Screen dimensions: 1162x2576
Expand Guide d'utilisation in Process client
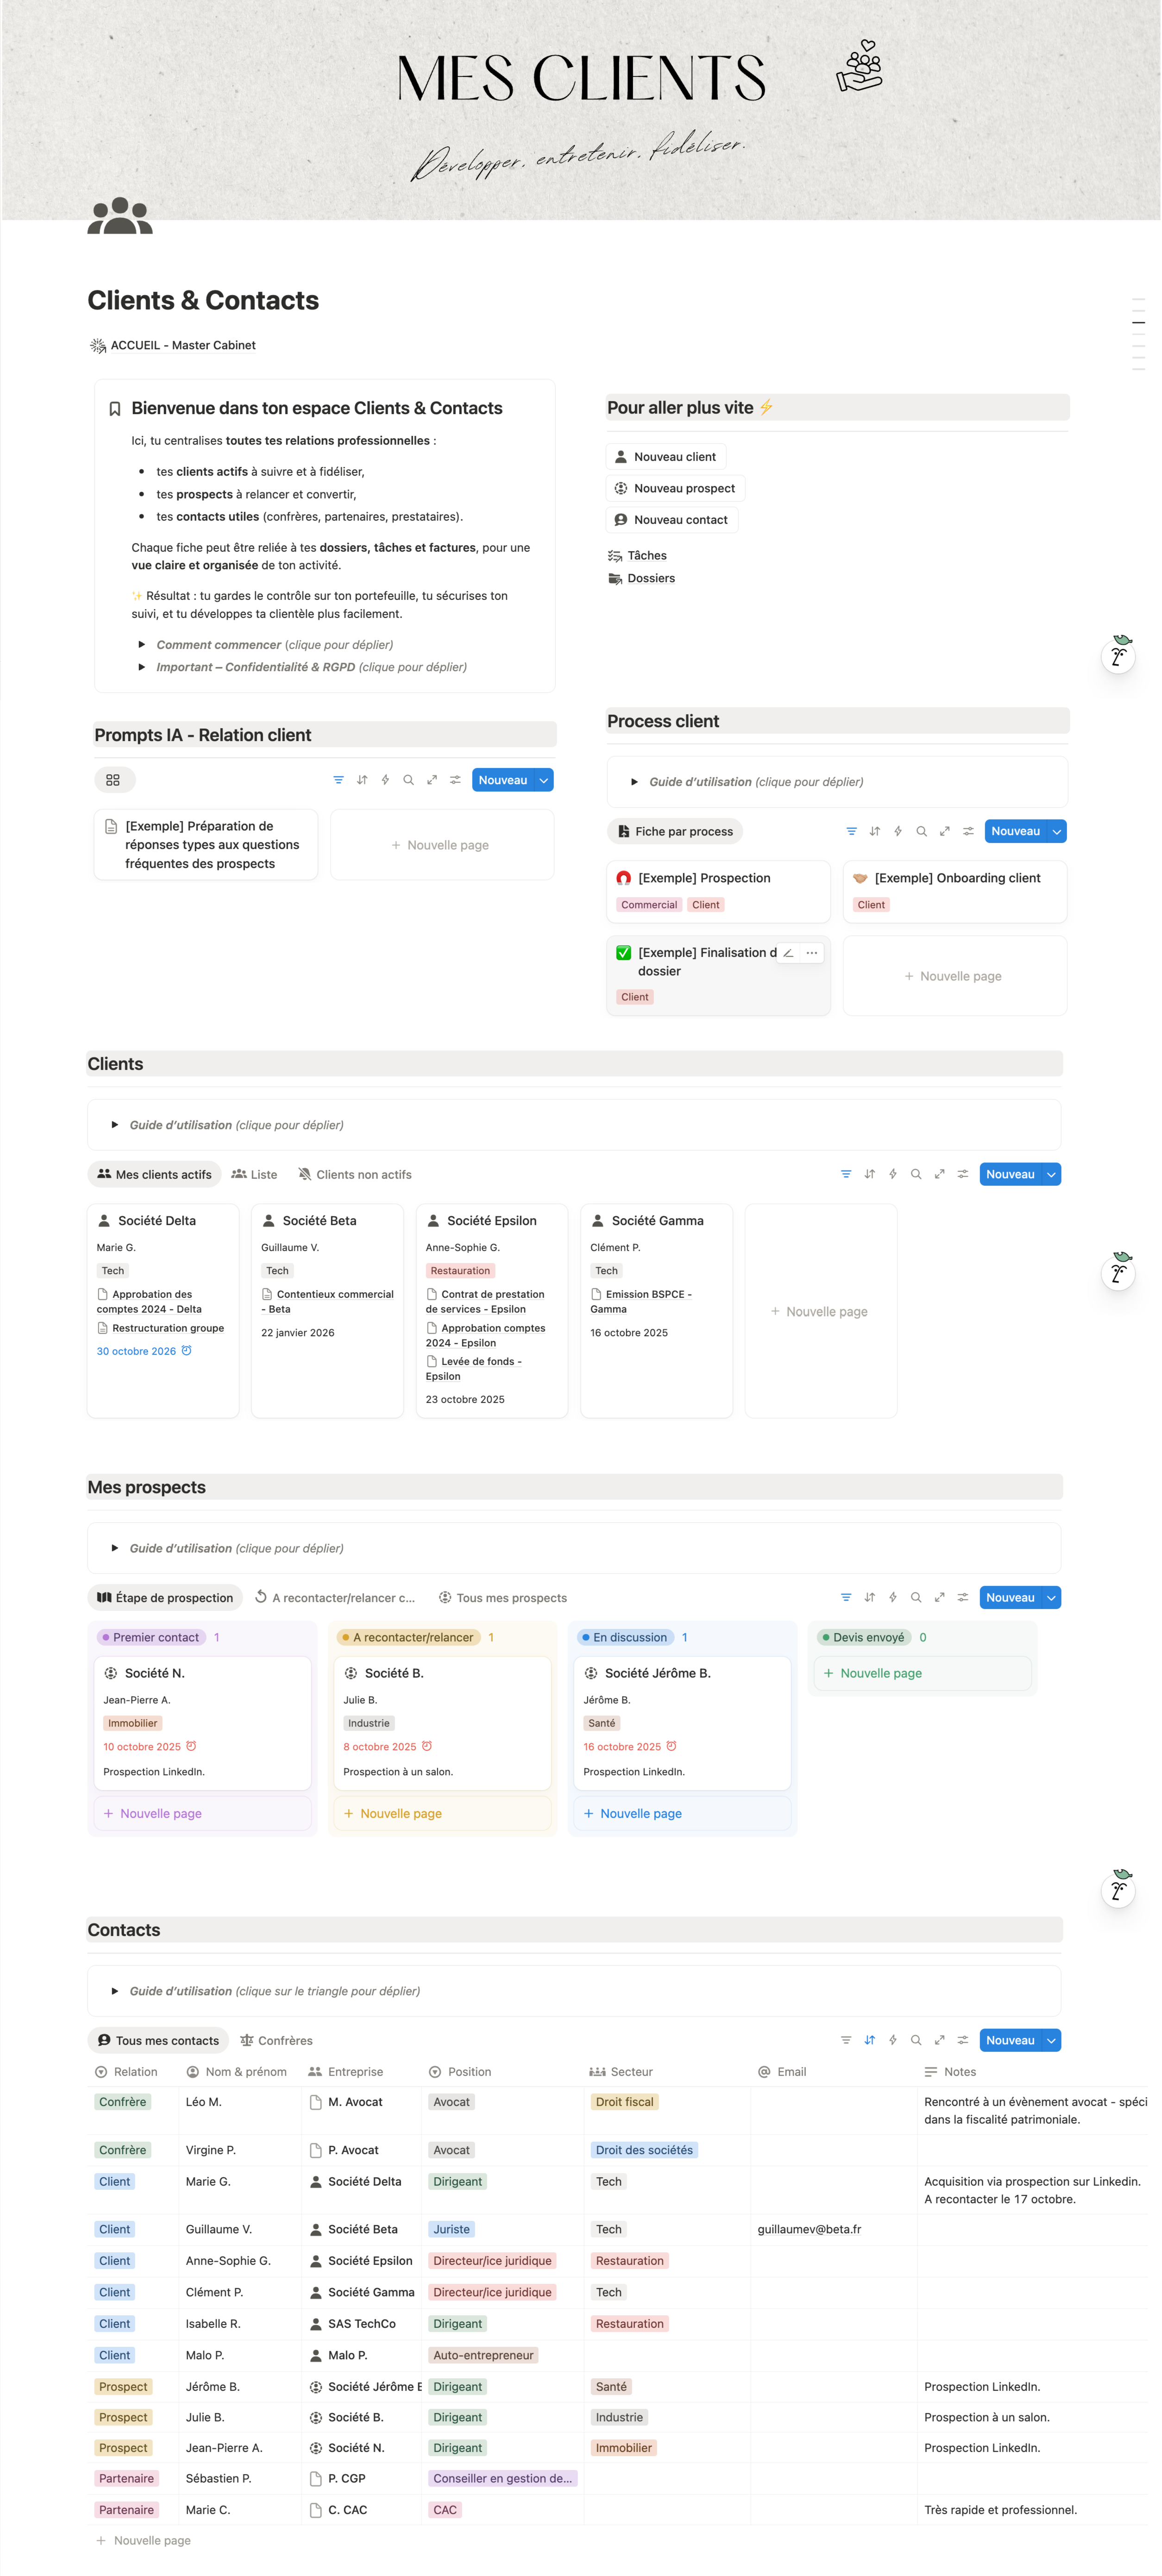(x=634, y=782)
